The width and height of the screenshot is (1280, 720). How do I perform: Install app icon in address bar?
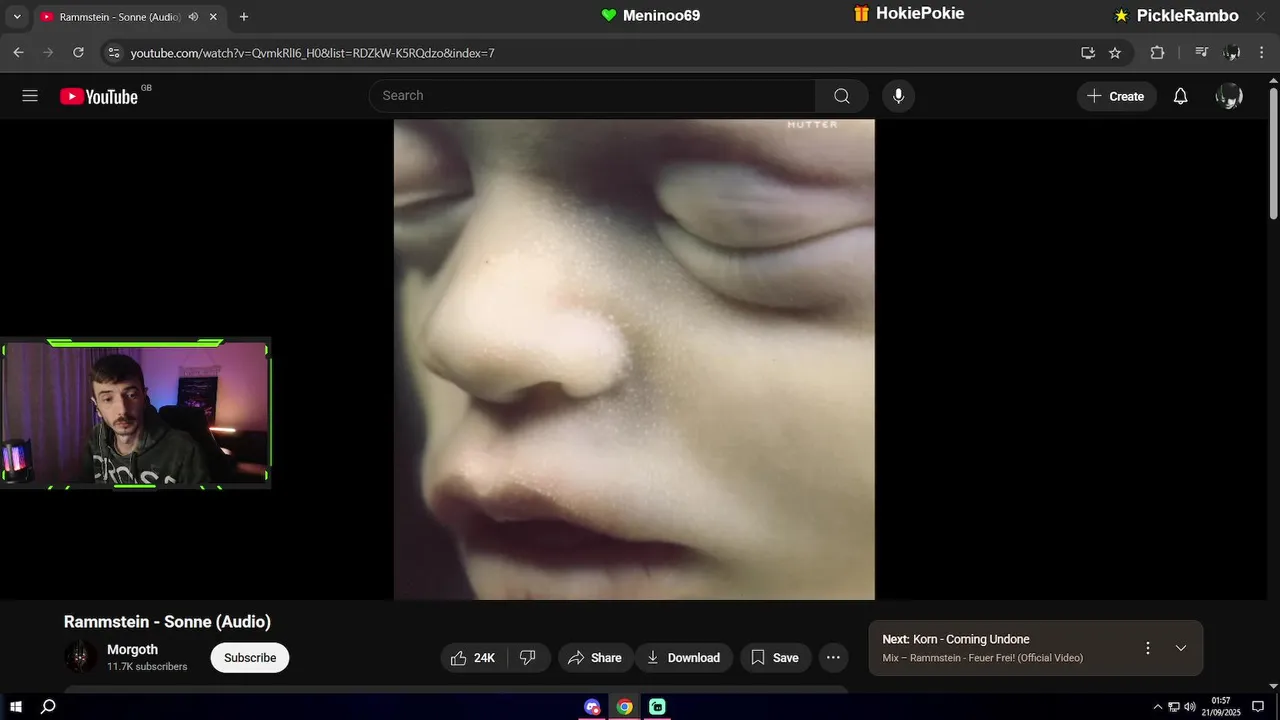tap(1088, 53)
